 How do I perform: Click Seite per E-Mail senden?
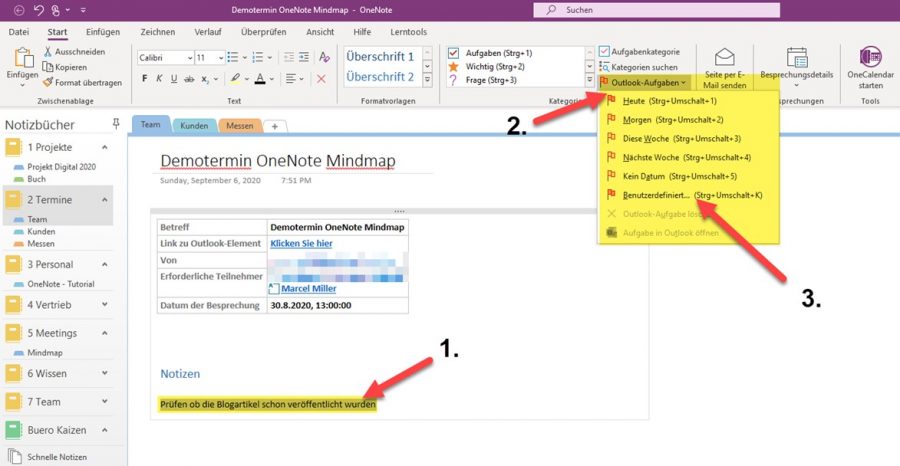pyautogui.click(x=725, y=70)
